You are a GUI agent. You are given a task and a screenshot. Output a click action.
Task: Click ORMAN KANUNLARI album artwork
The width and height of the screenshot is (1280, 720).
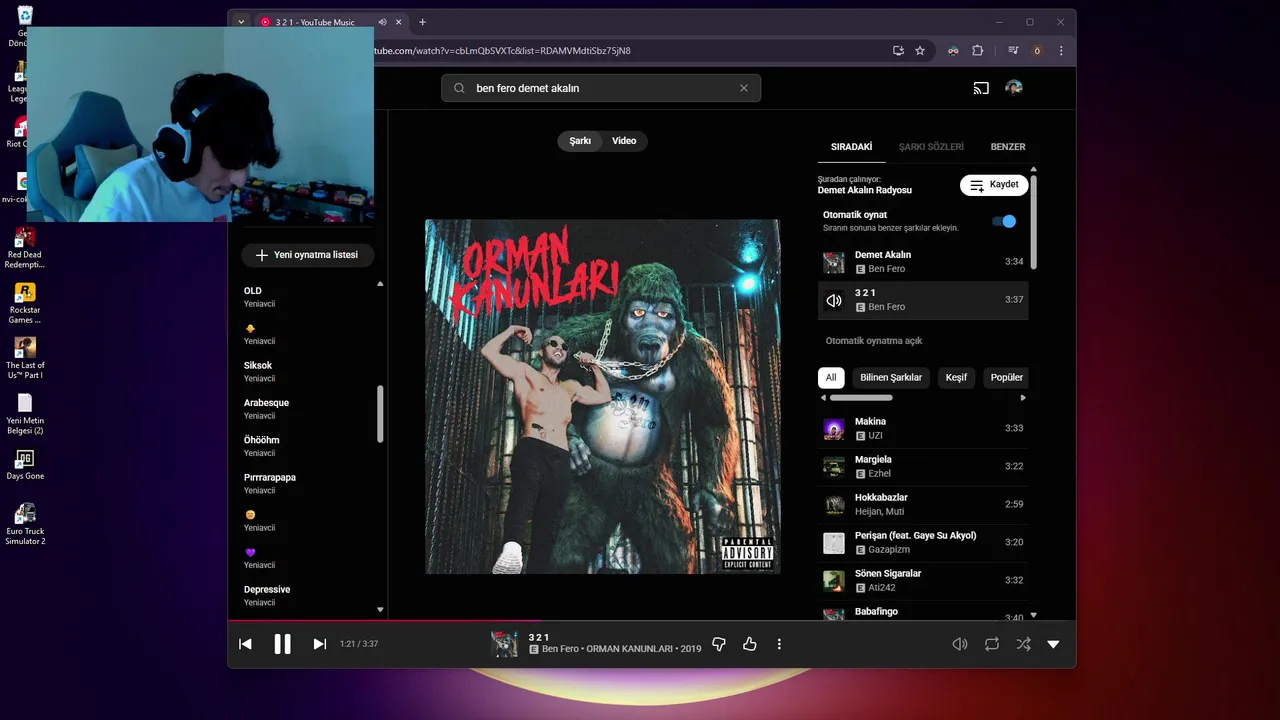(x=602, y=397)
